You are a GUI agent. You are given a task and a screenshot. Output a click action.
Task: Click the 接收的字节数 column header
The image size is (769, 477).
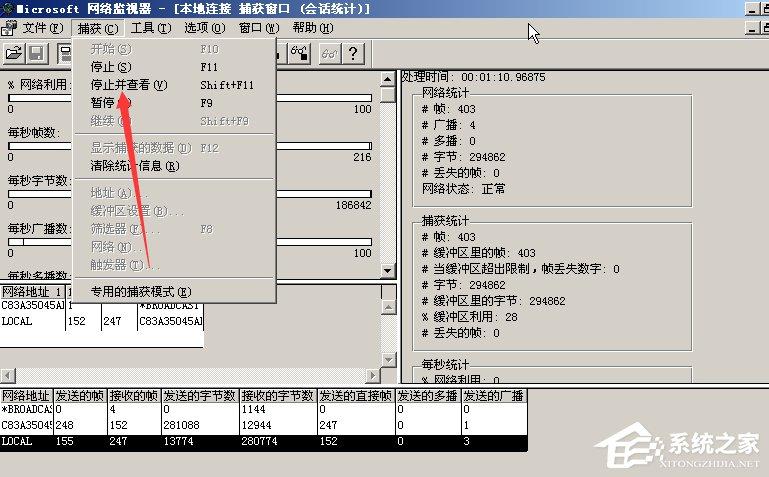tap(279, 396)
